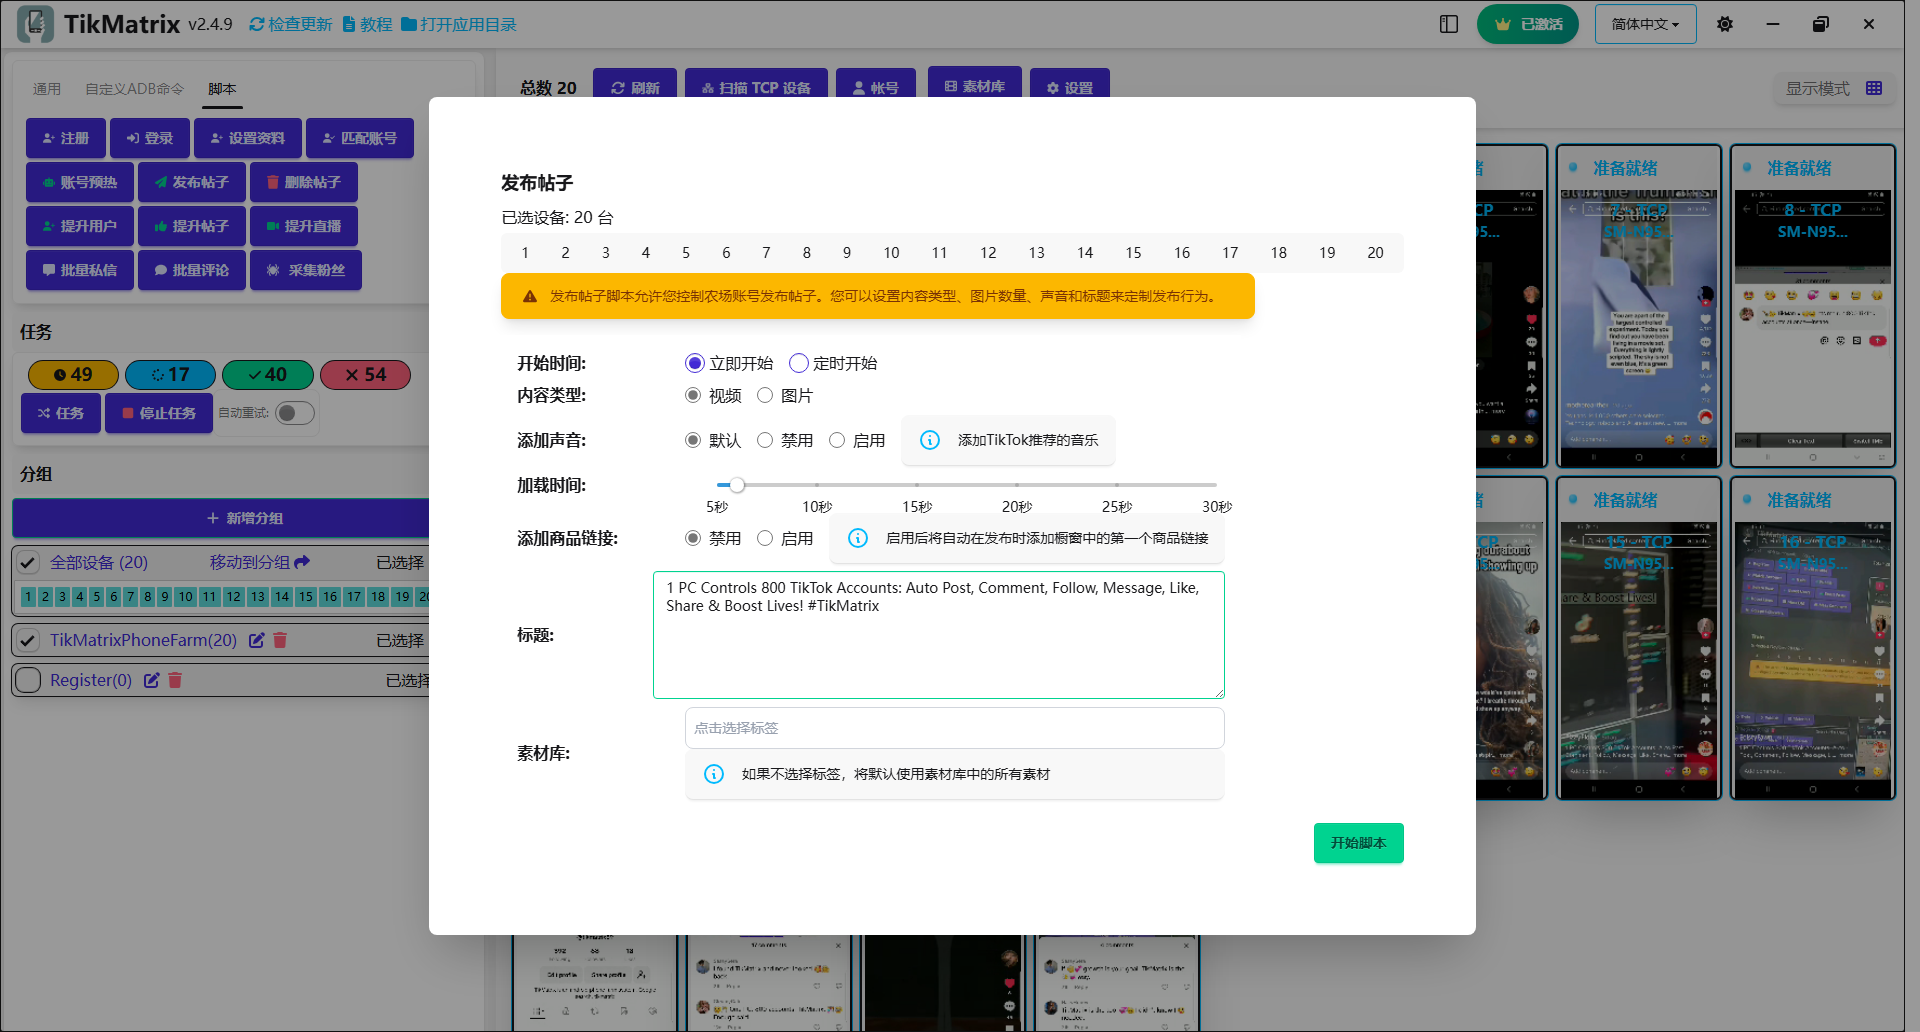Select default sound radio option
Viewport: 1920px width, 1032px height.
click(x=693, y=440)
